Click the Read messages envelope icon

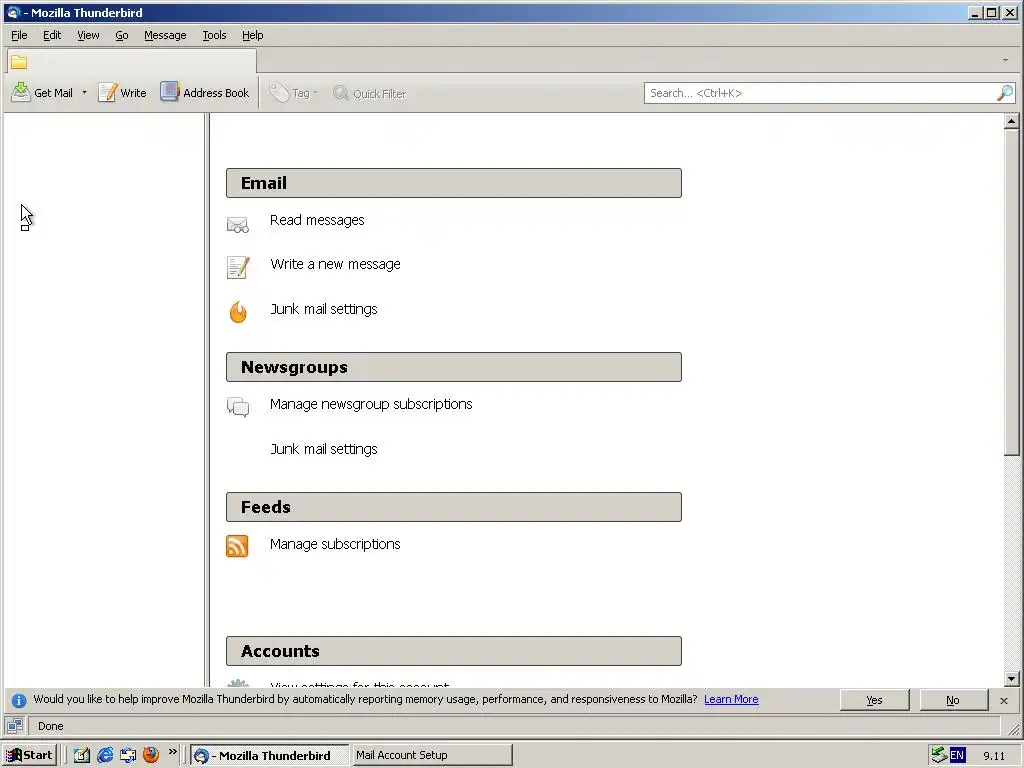(238, 225)
